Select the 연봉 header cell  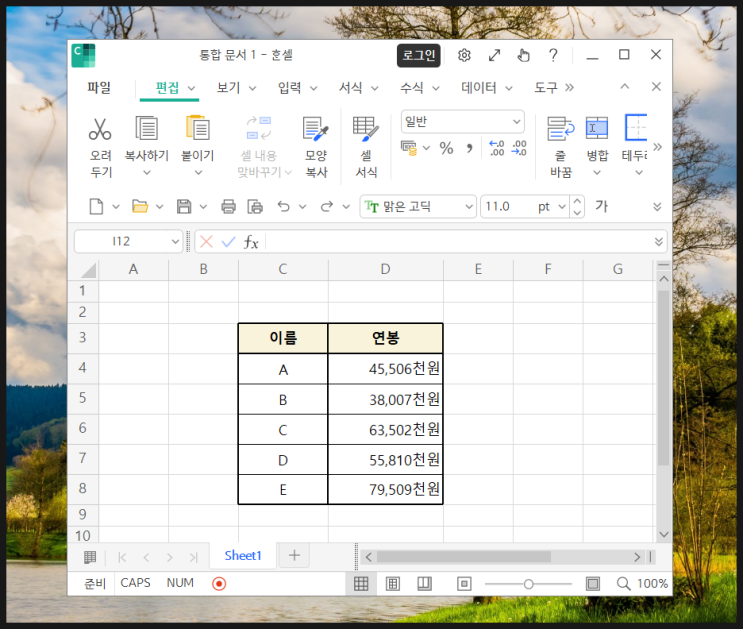coord(385,338)
